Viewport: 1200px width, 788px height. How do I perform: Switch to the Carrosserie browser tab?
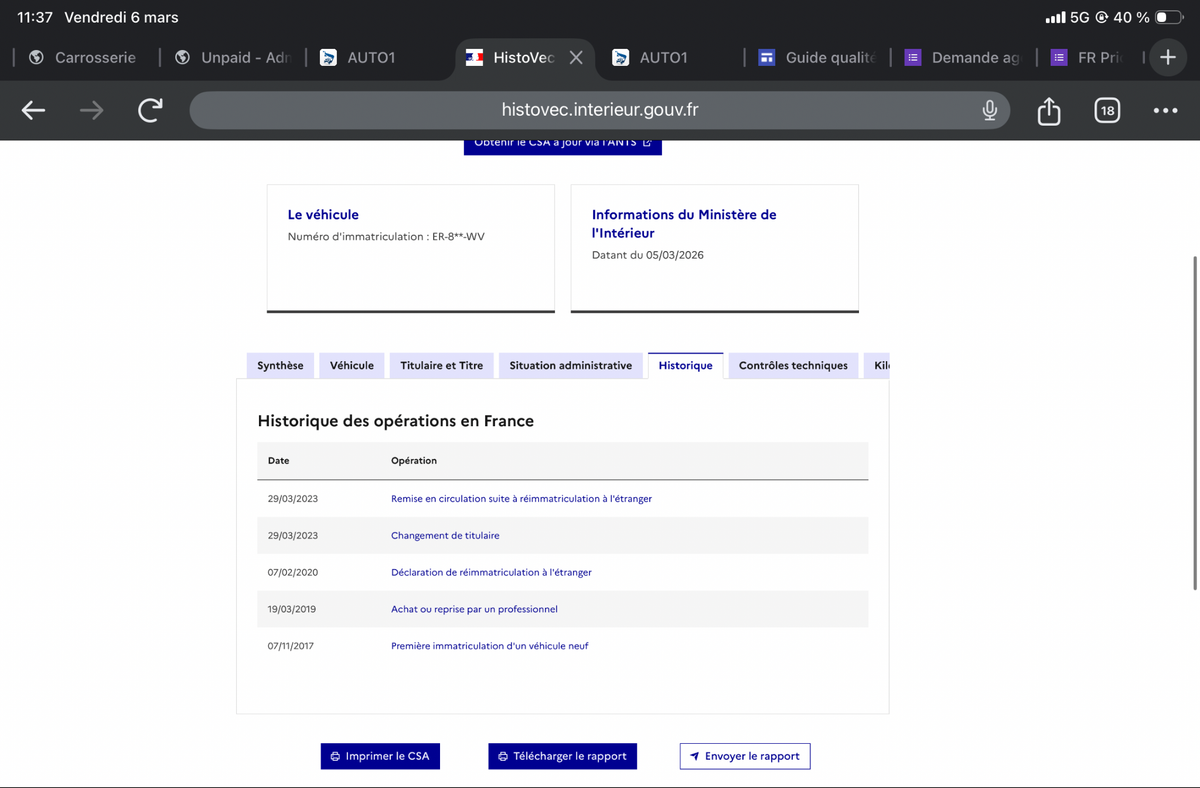coord(82,58)
